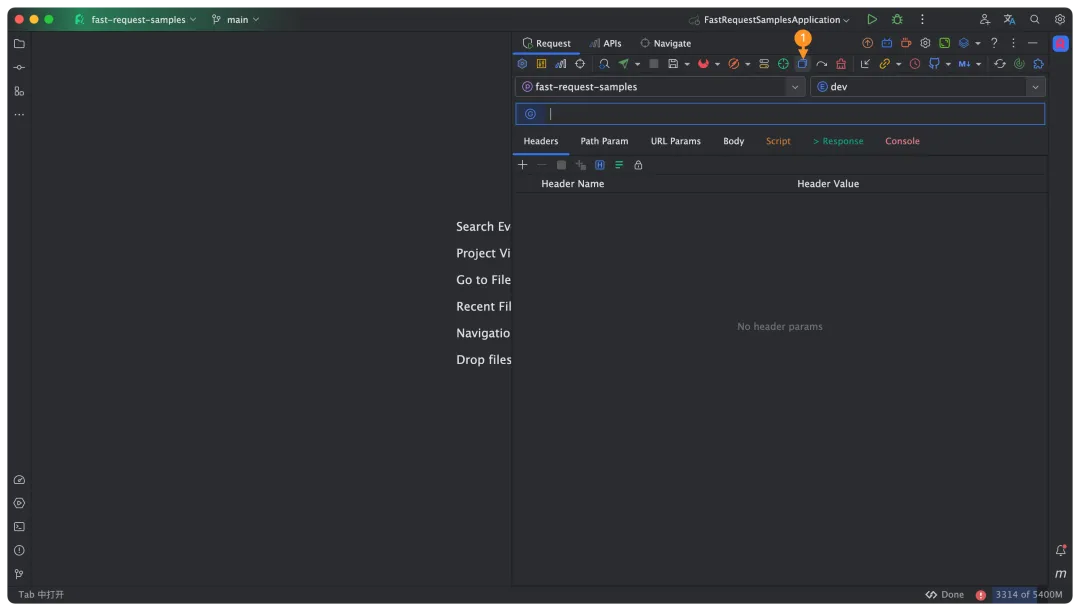Image resolution: width=1080 pixels, height=611 pixels.
Task: Click the red clock history icon
Action: [915, 64]
